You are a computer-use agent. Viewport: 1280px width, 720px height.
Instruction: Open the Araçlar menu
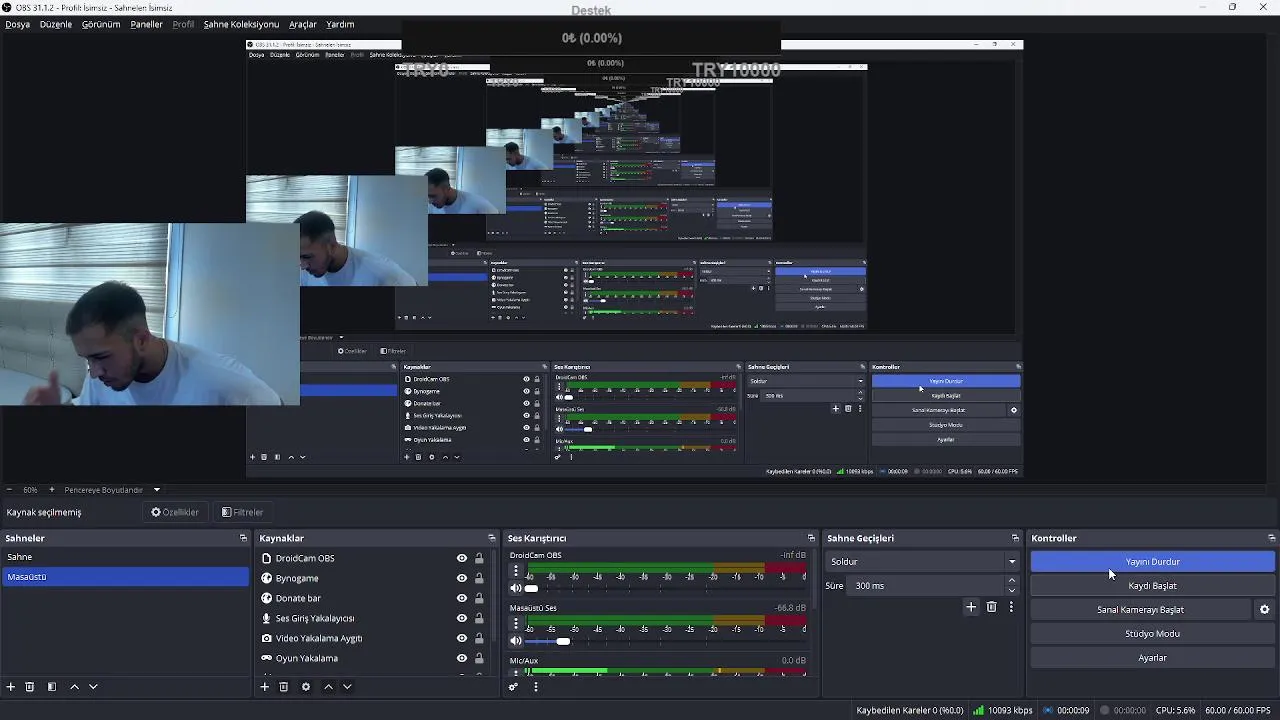pos(303,24)
